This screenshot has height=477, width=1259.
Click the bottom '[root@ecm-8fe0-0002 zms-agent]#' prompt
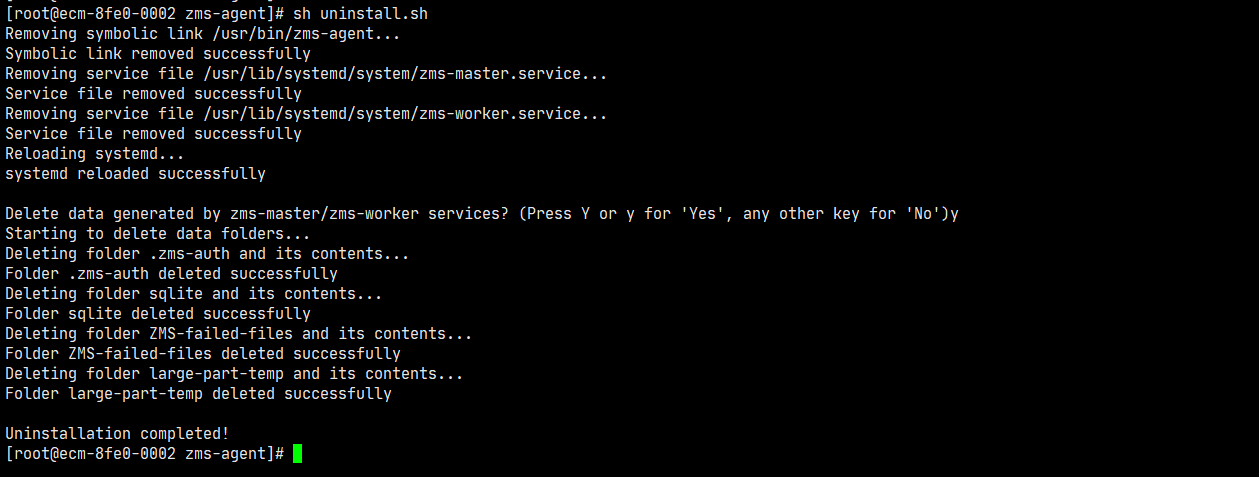pos(144,454)
